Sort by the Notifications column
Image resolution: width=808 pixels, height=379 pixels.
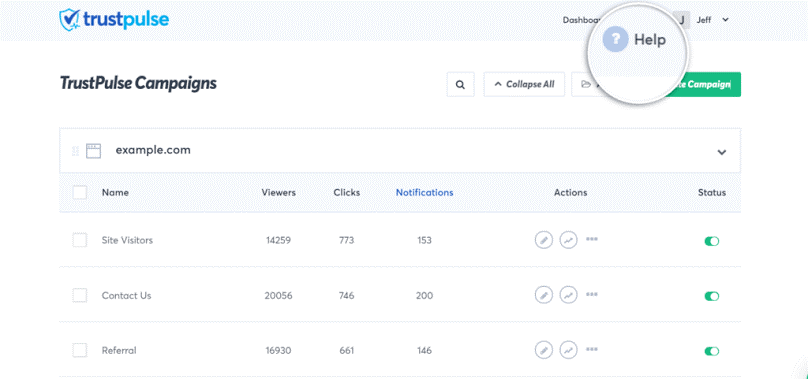[x=425, y=192]
